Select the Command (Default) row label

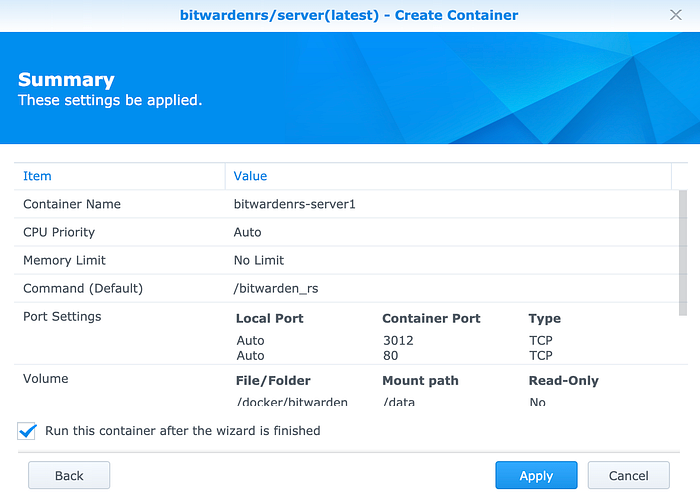click(83, 288)
